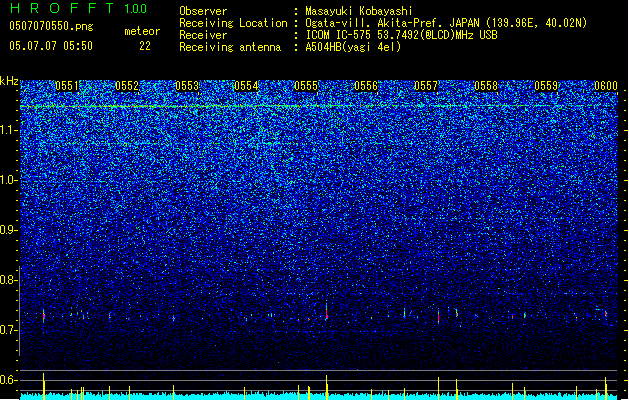Click the meteor count value 22
This screenshot has height=400, width=629.
[145, 46]
